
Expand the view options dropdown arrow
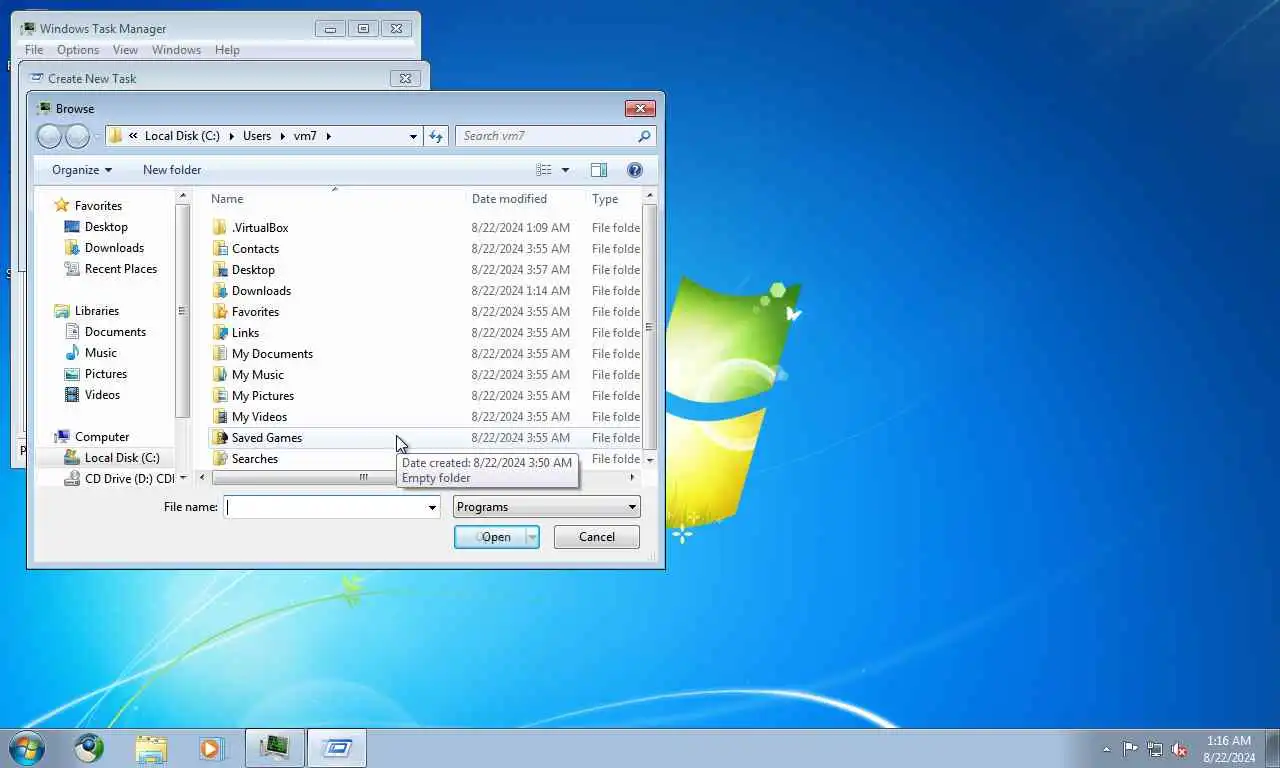point(565,170)
